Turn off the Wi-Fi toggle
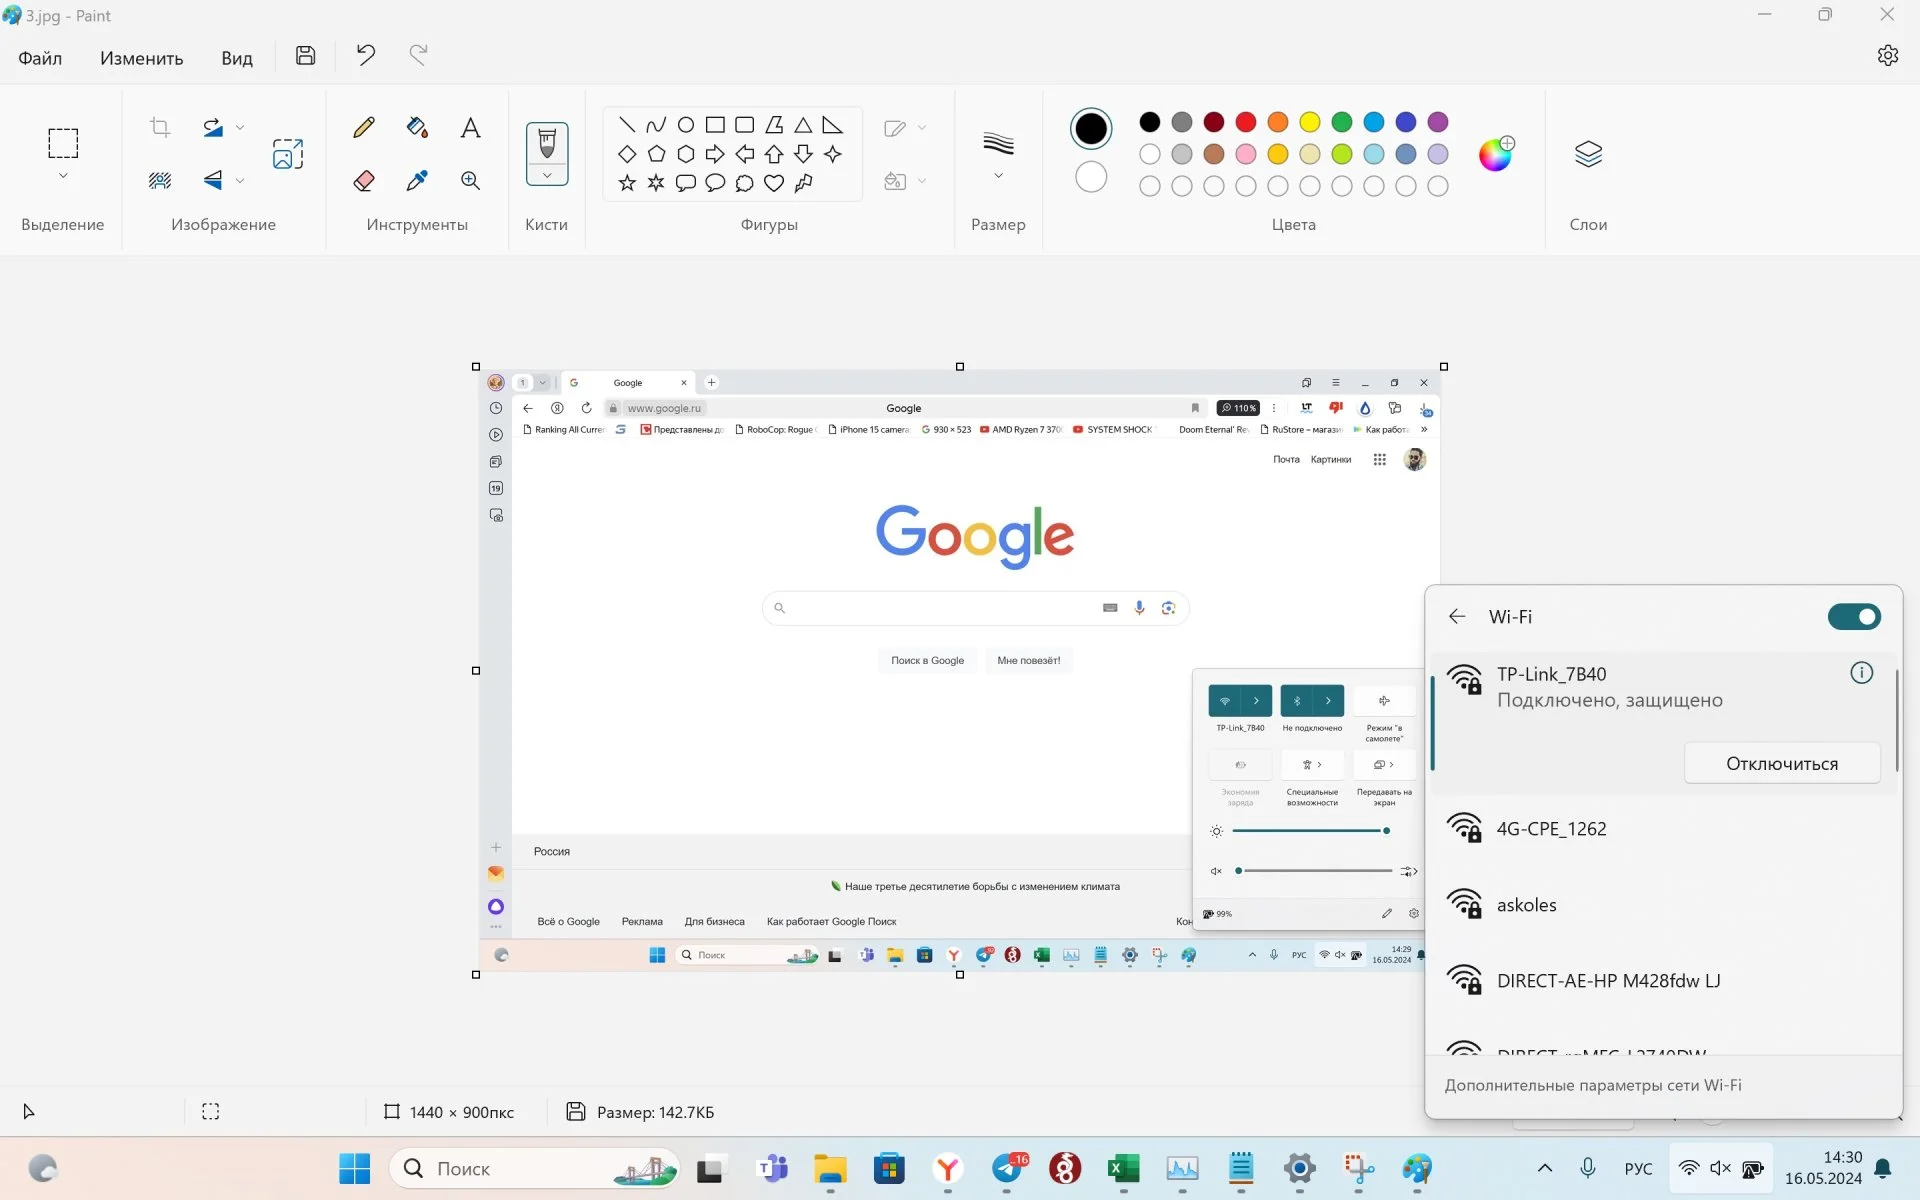This screenshot has height=1200, width=1920. (1854, 617)
